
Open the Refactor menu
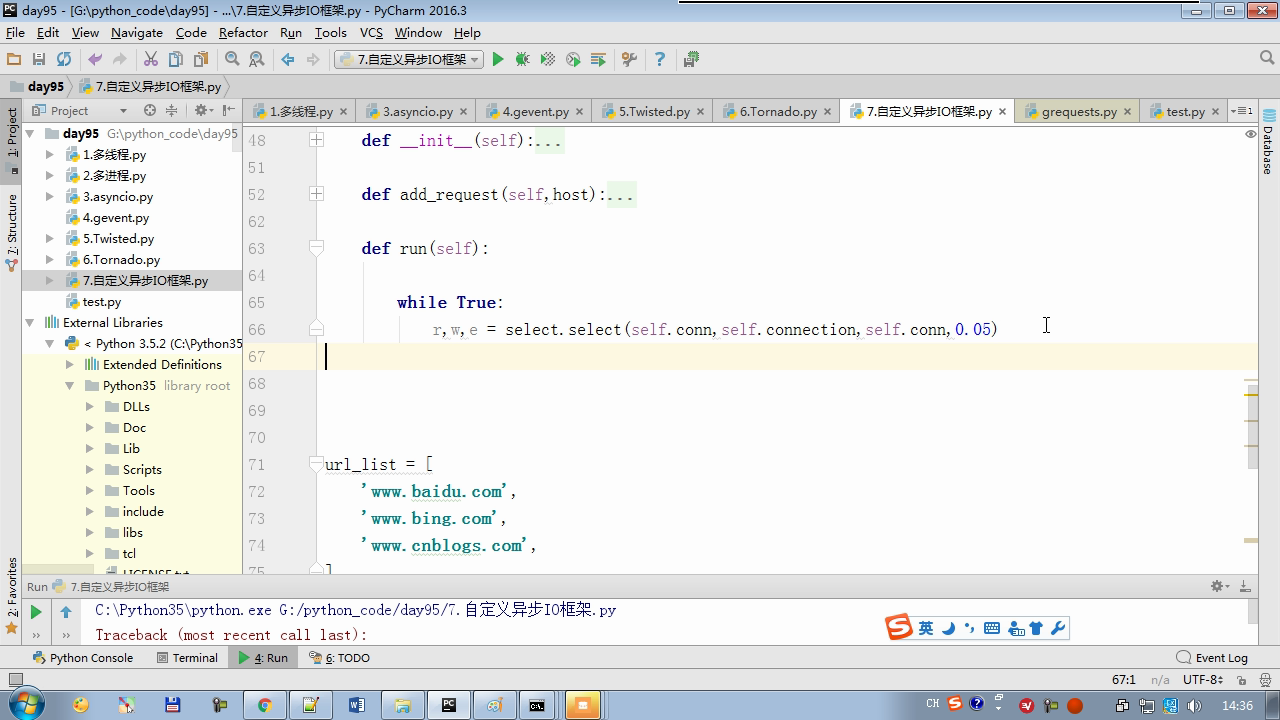tap(243, 32)
